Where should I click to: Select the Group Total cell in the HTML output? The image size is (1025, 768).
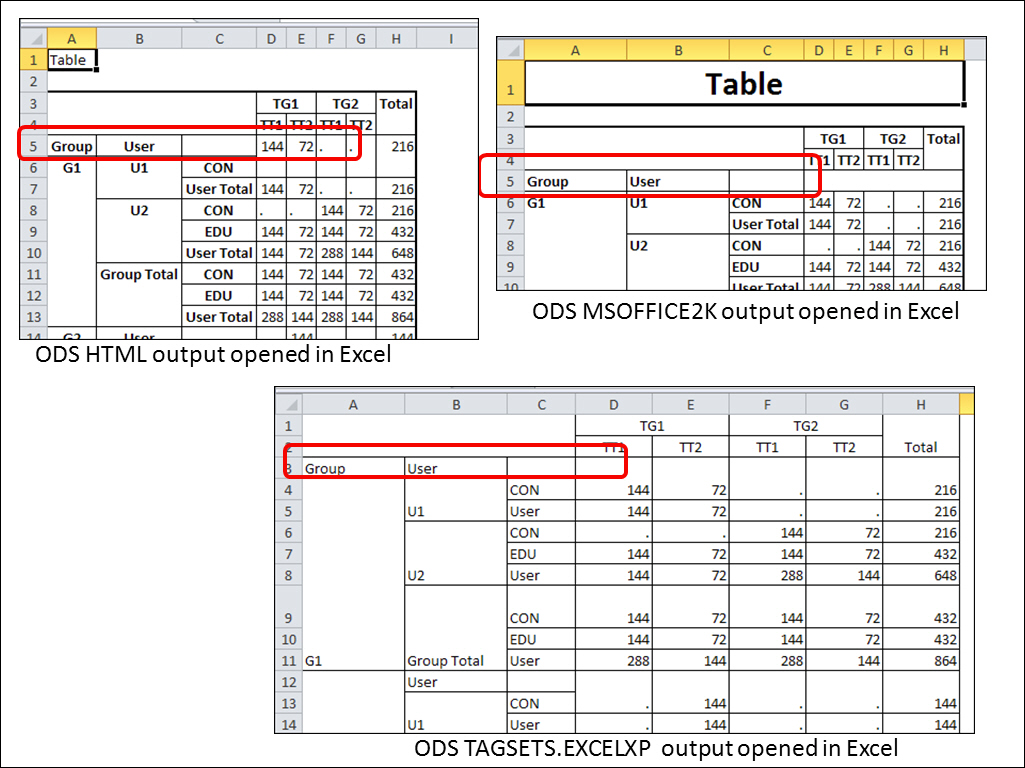[x=138, y=274]
